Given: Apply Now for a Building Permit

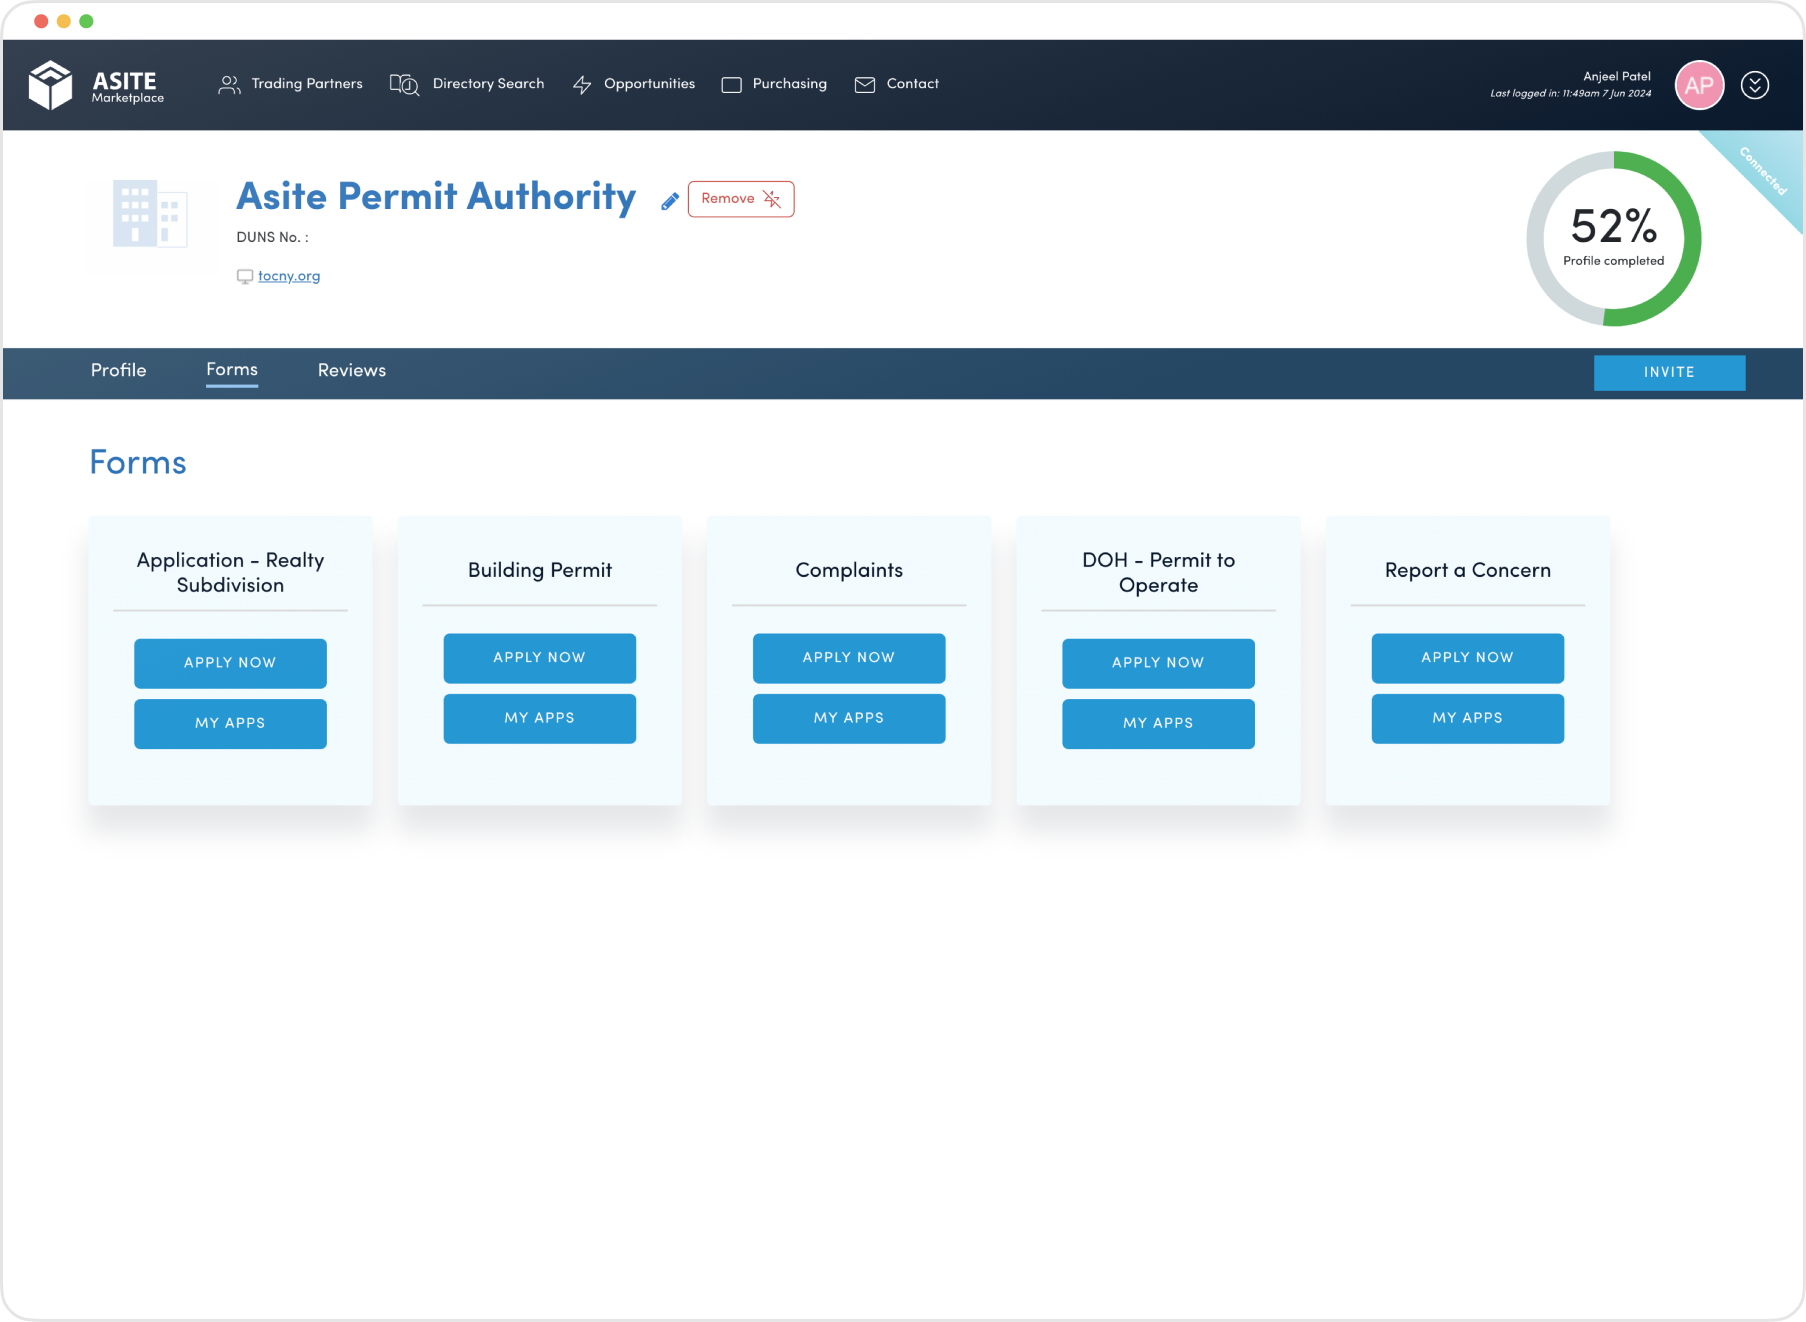Looking at the screenshot, I should (539, 658).
